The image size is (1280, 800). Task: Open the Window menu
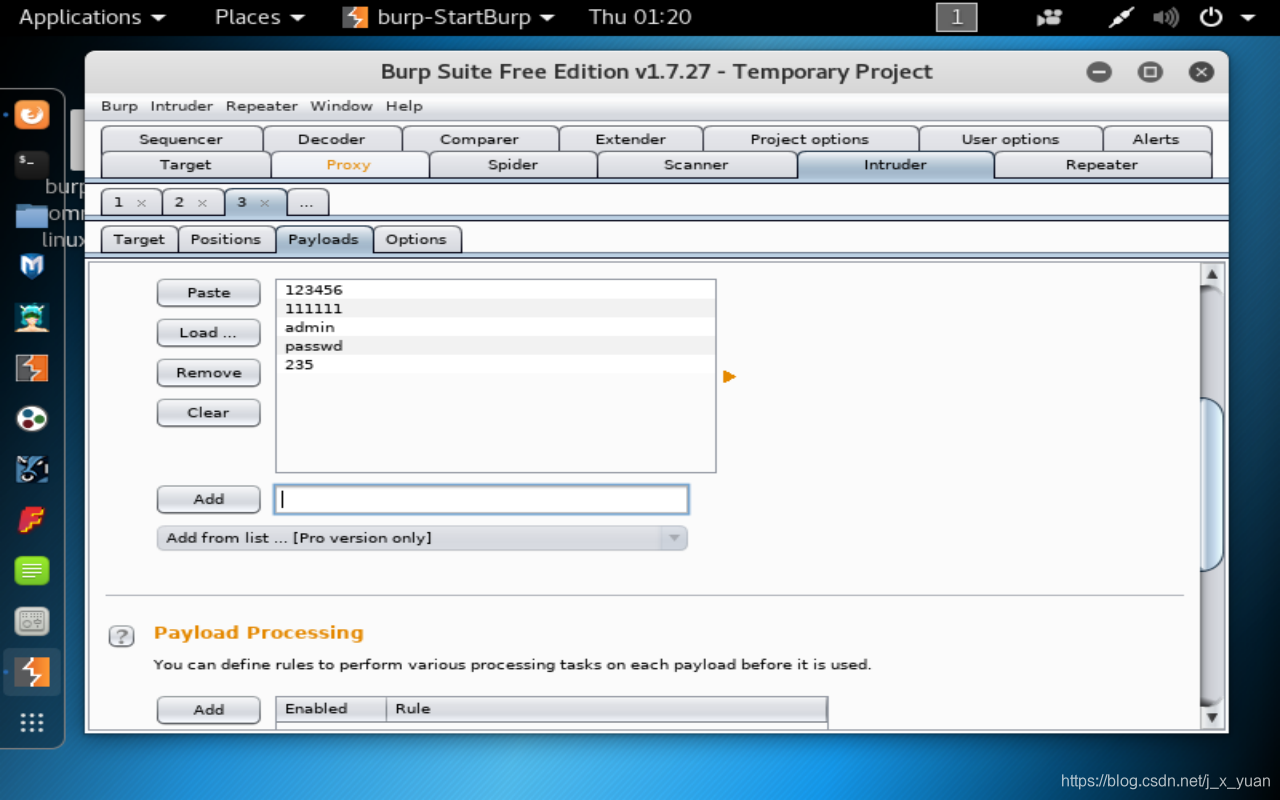pos(341,106)
